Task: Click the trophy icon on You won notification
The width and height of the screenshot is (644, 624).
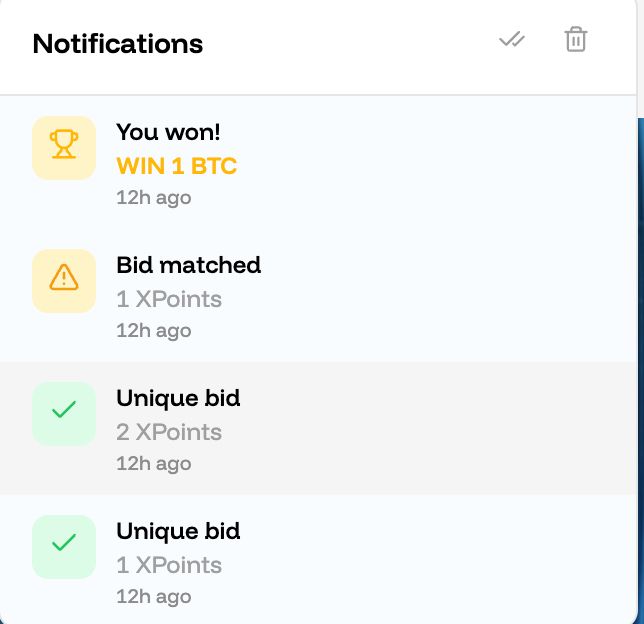Action: click(64, 148)
